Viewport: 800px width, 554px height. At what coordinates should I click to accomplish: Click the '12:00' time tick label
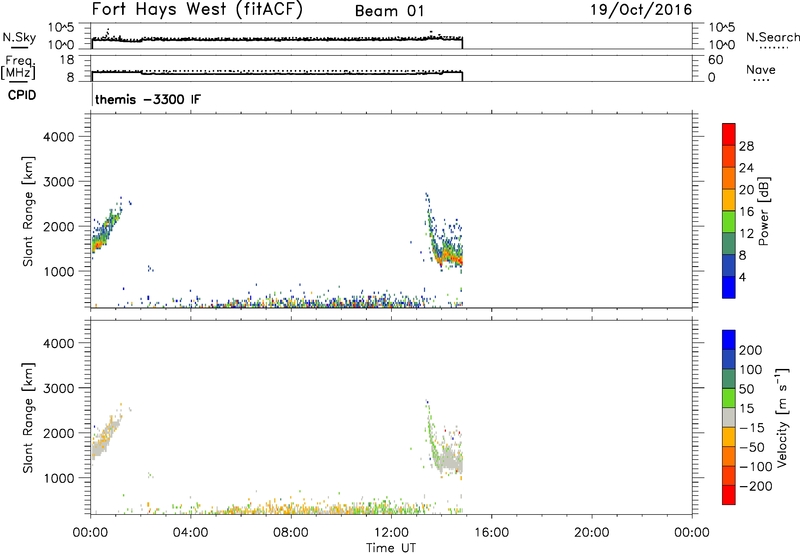[391, 533]
